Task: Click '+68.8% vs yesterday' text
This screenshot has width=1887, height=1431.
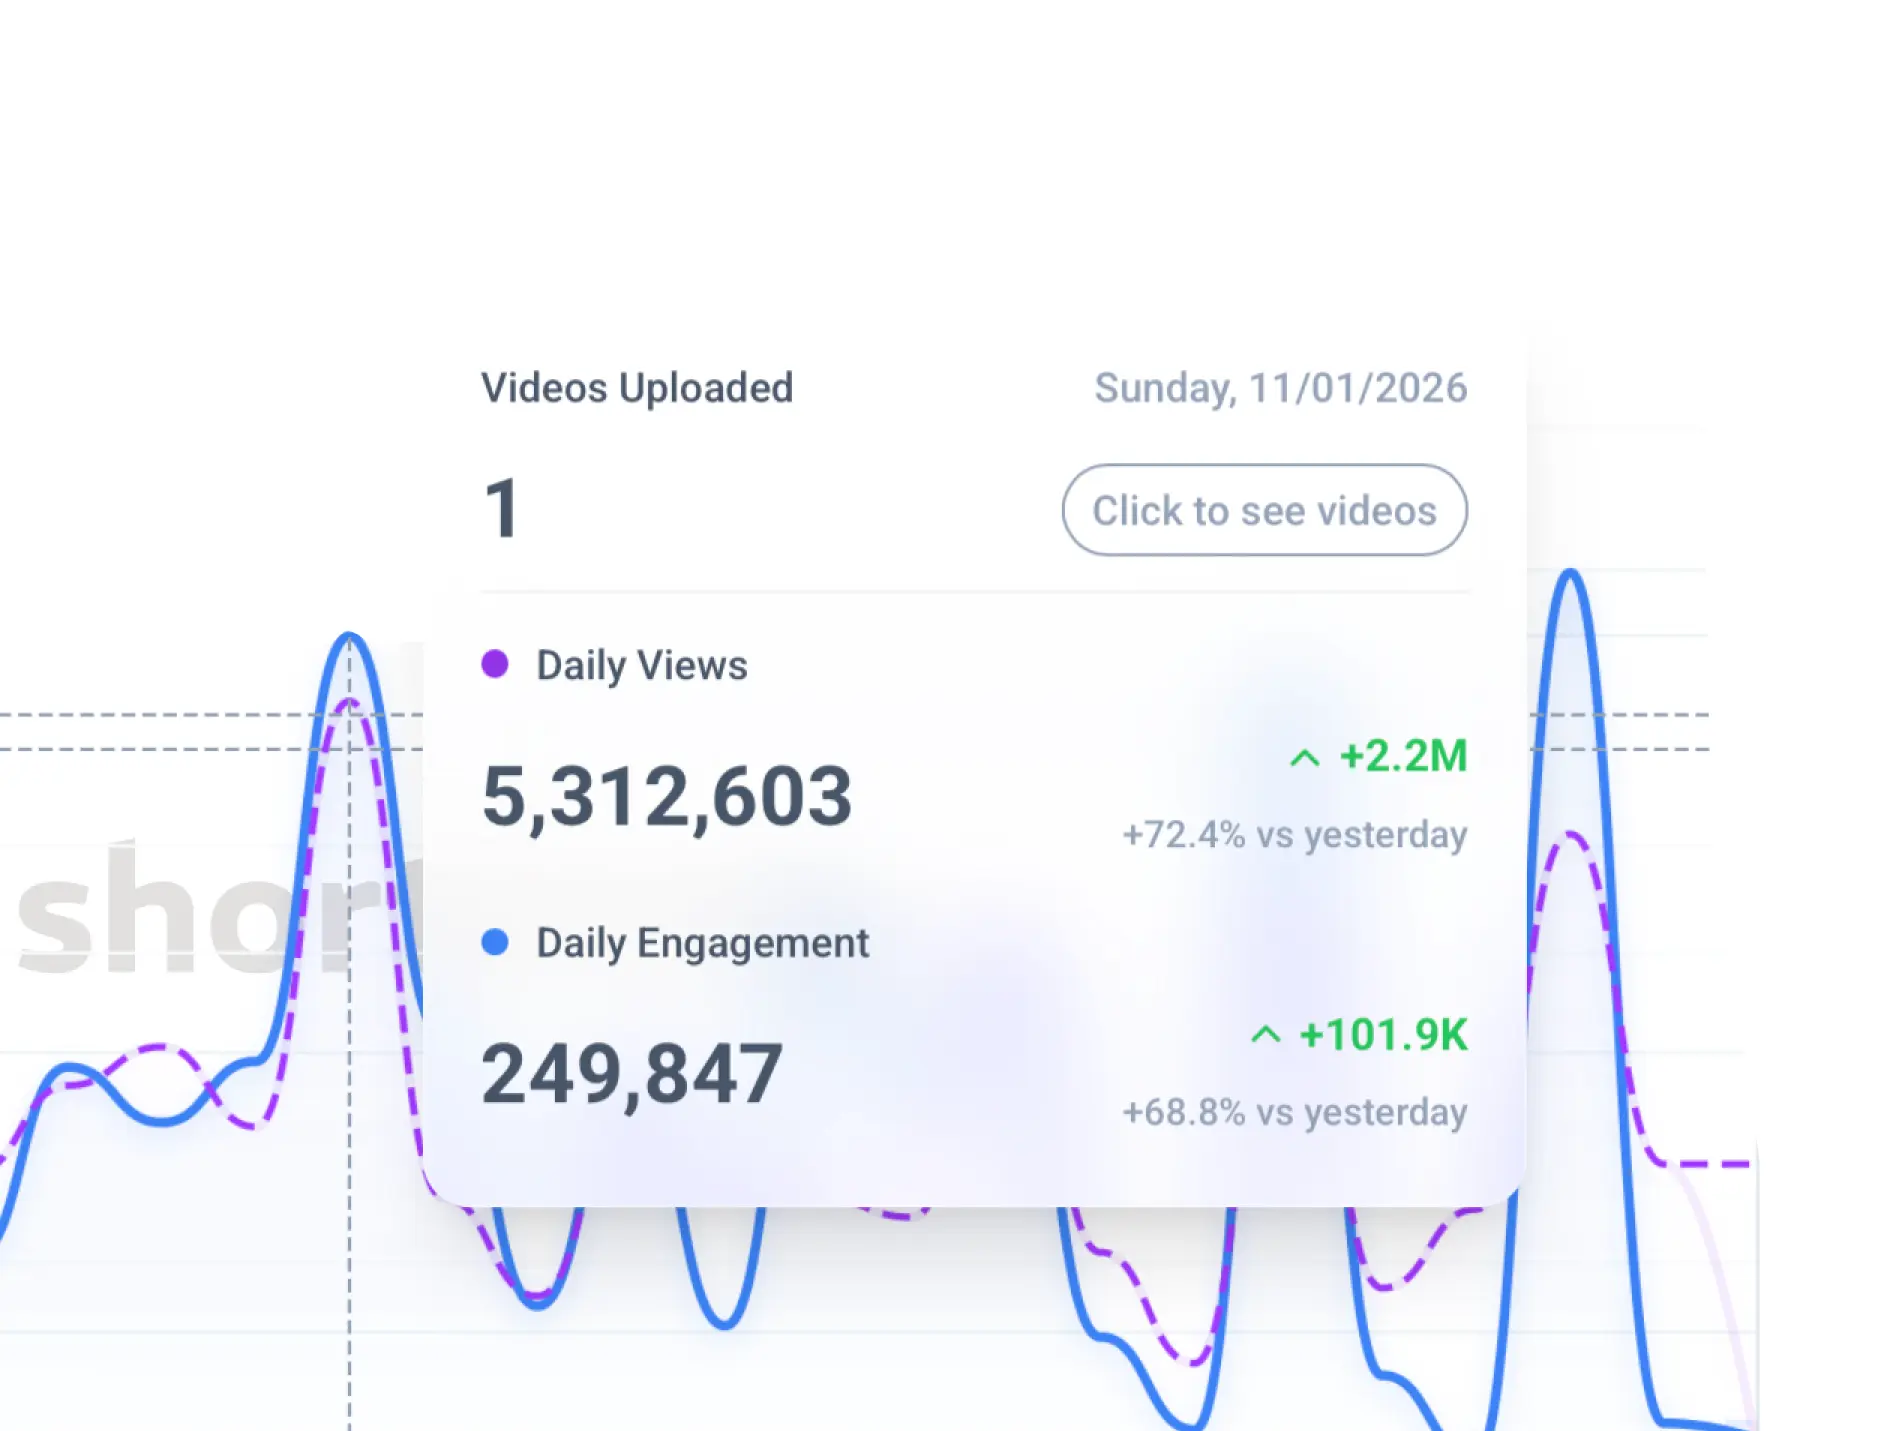Action: coord(1295,1112)
